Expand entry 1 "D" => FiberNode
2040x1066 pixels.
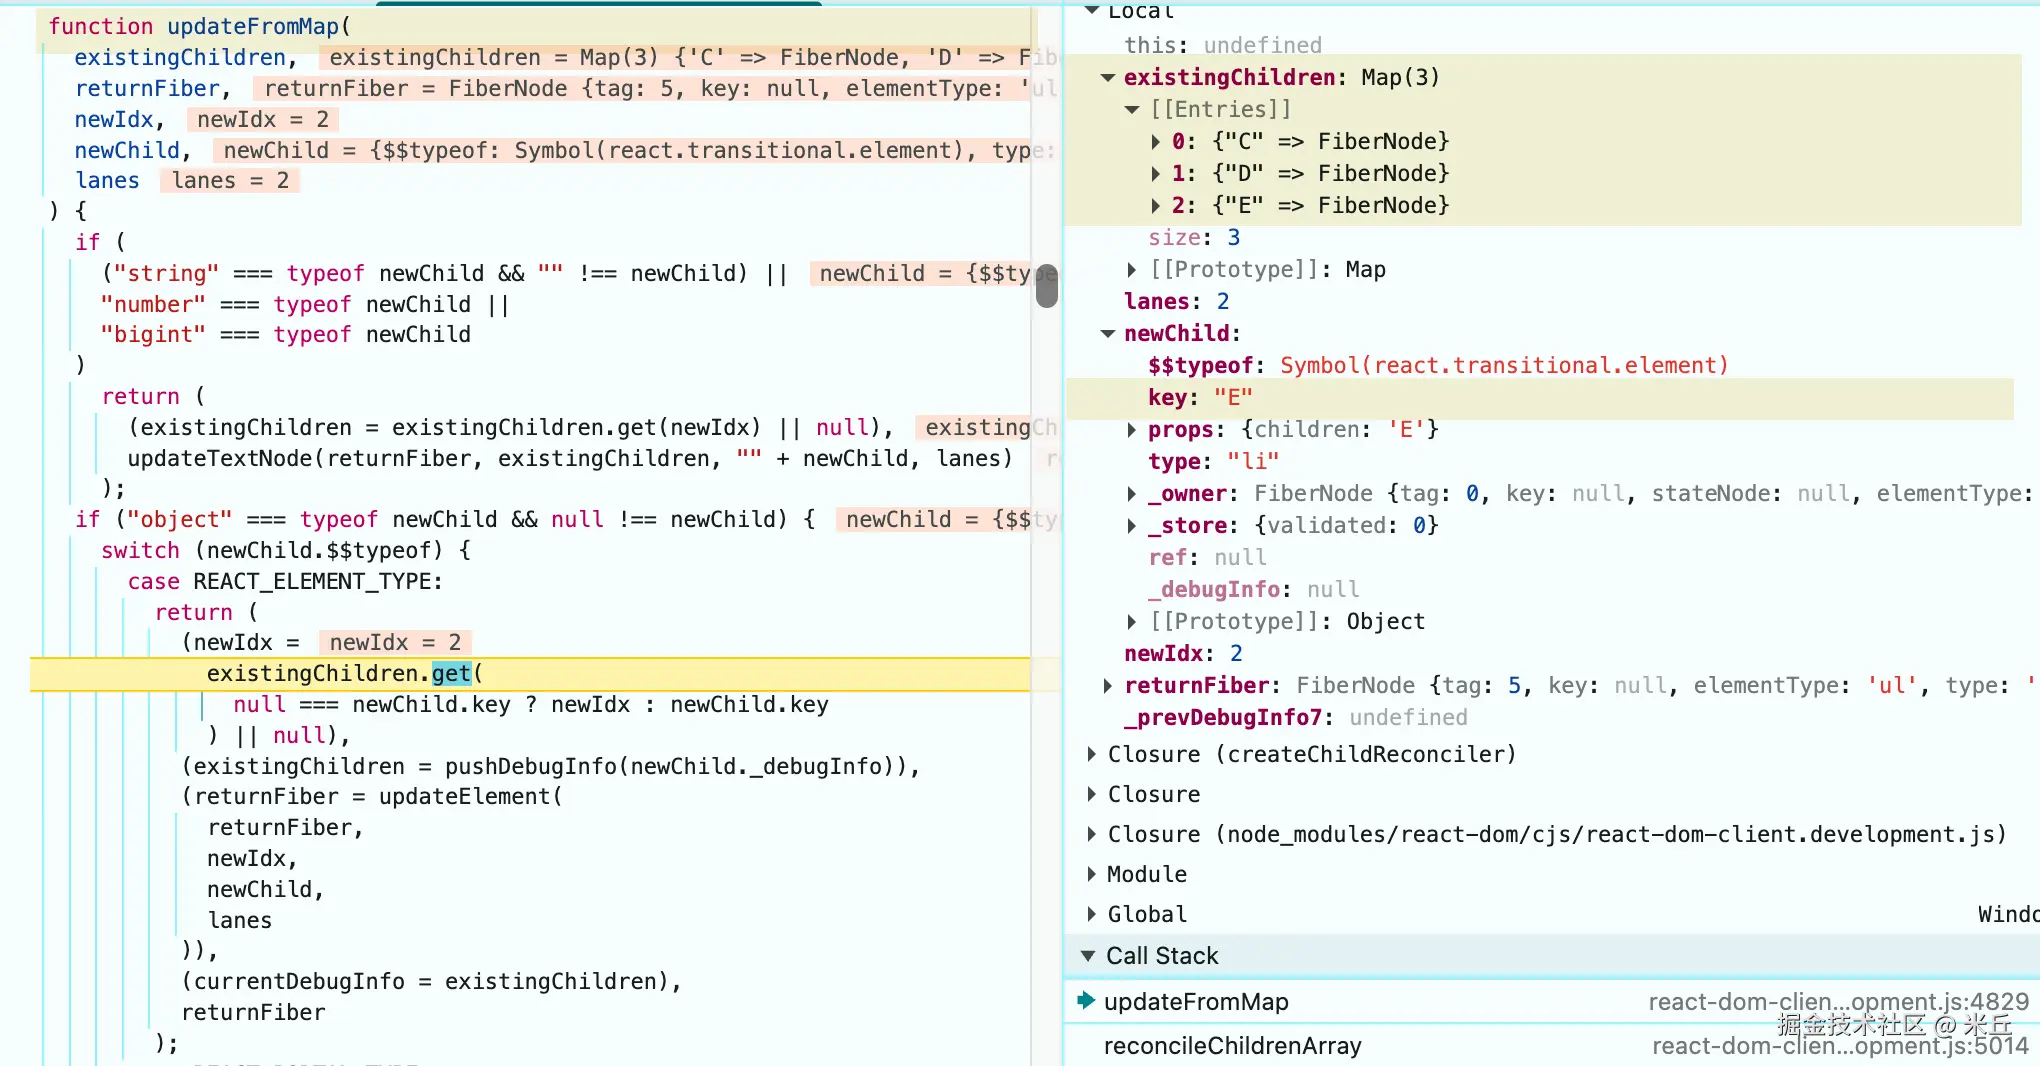click(x=1156, y=174)
